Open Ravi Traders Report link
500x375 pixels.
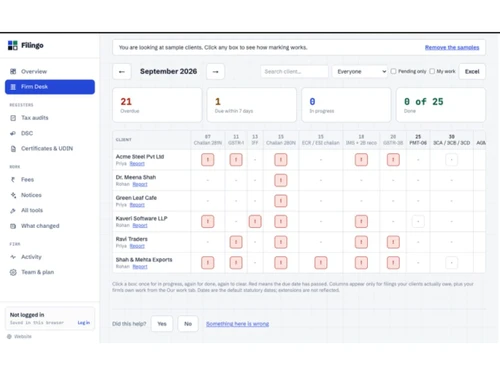[137, 246]
